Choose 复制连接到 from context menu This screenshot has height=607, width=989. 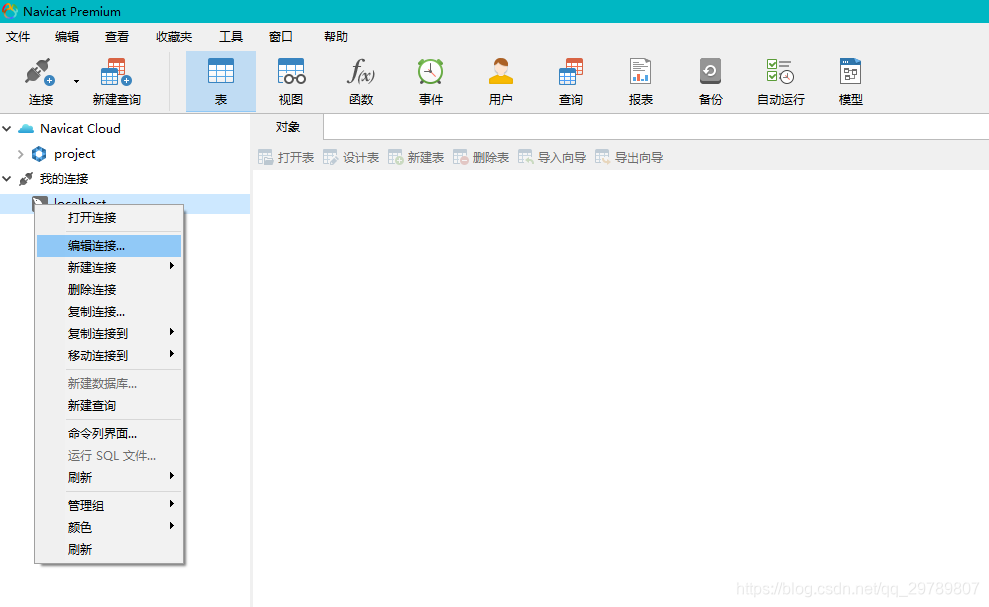tap(109, 333)
